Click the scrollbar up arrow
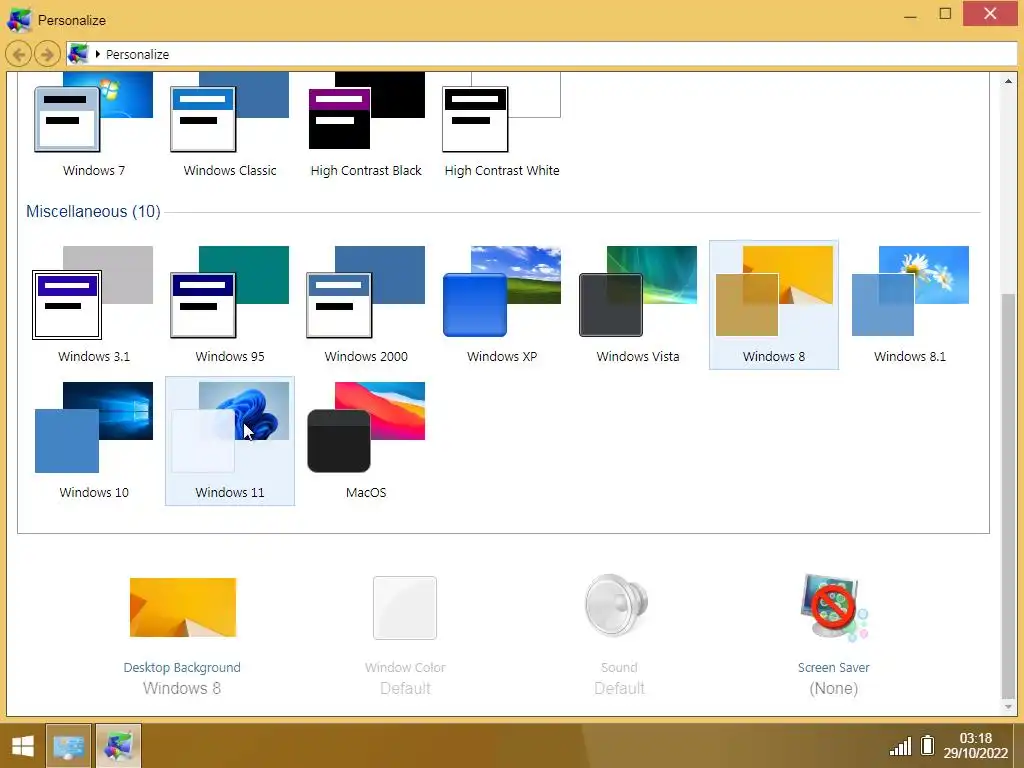The width and height of the screenshot is (1024, 768). (1008, 81)
